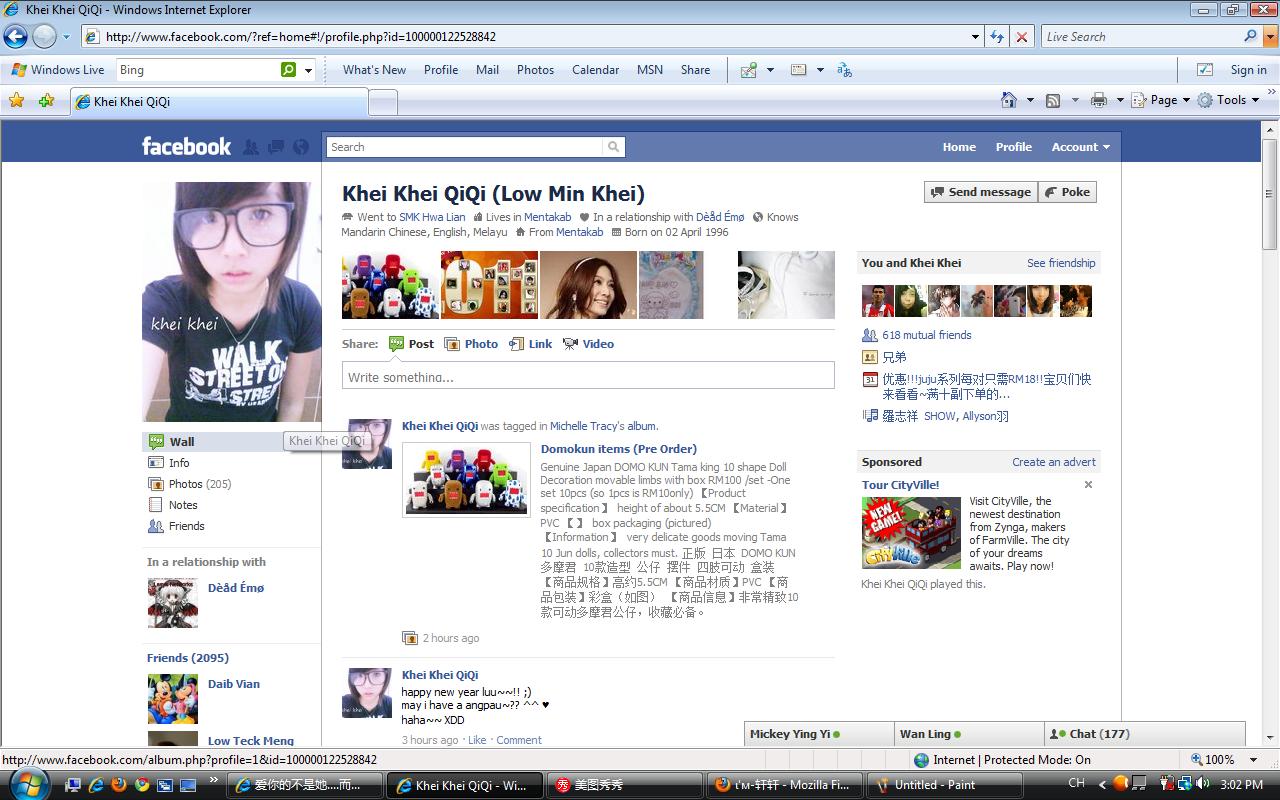Open Info in left sidebar
The height and width of the screenshot is (800, 1280).
(179, 463)
